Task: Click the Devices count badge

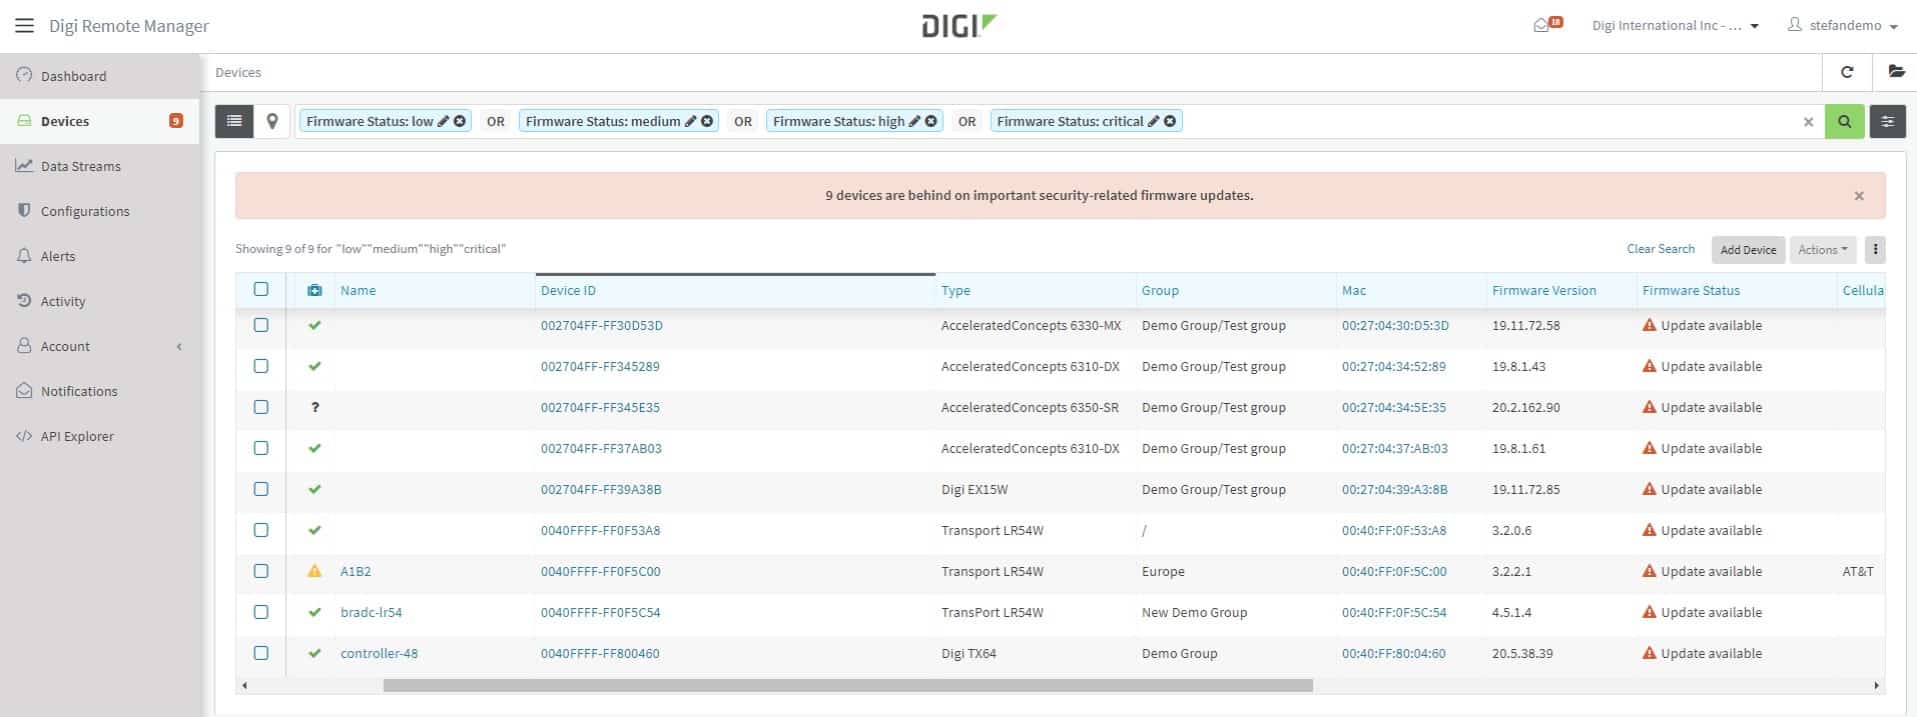Action: click(x=176, y=121)
